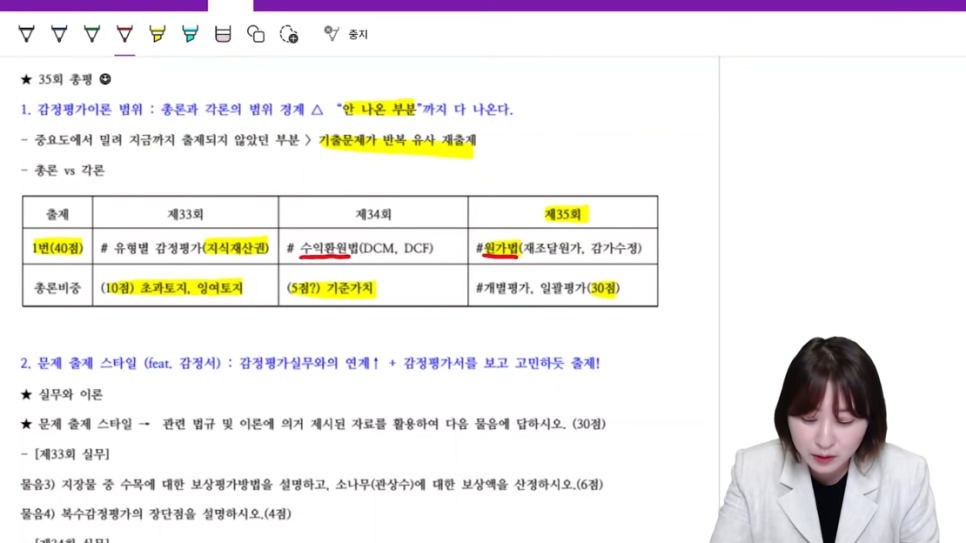Select the blue pen tool
This screenshot has width=966, height=543.
(59, 34)
